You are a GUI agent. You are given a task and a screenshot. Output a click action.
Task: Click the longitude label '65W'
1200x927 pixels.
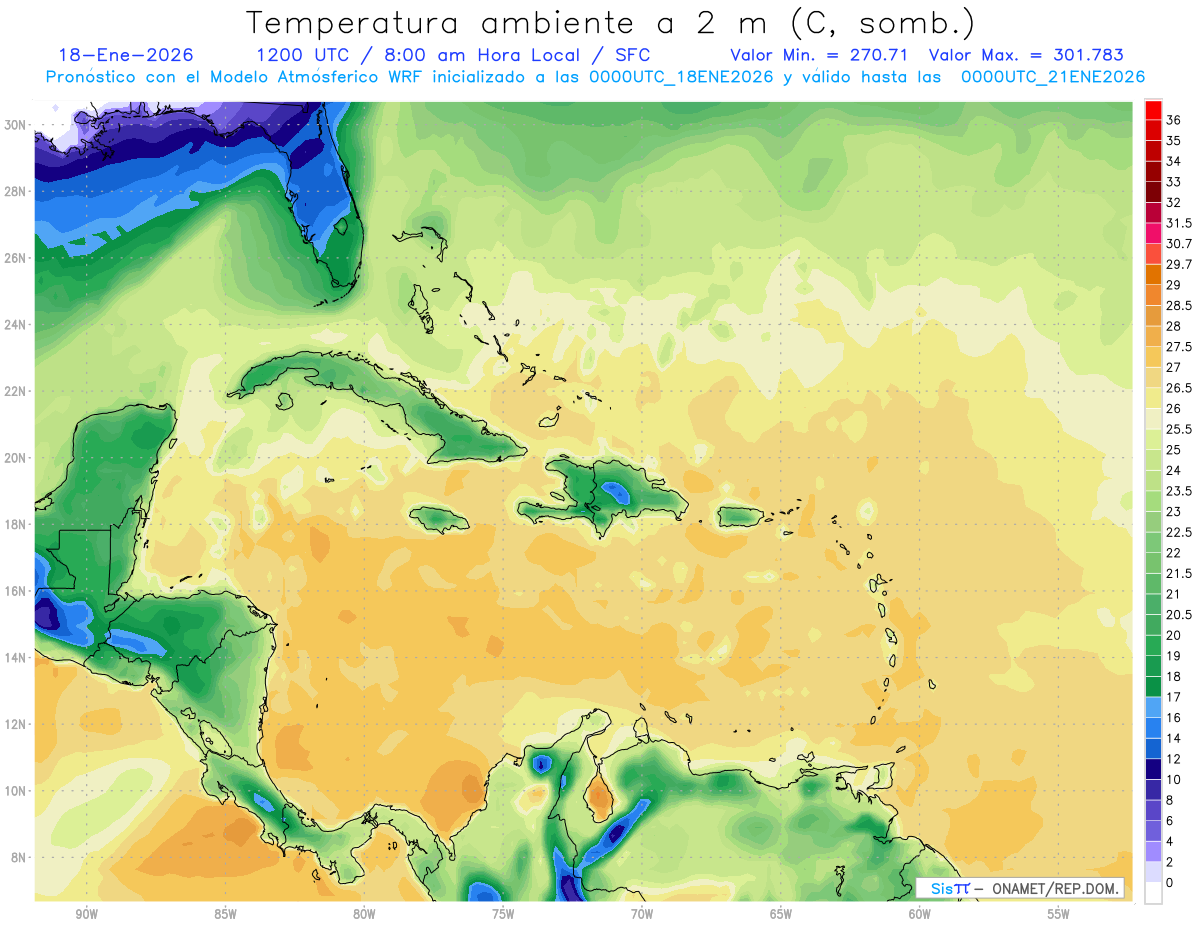pyautogui.click(x=781, y=914)
